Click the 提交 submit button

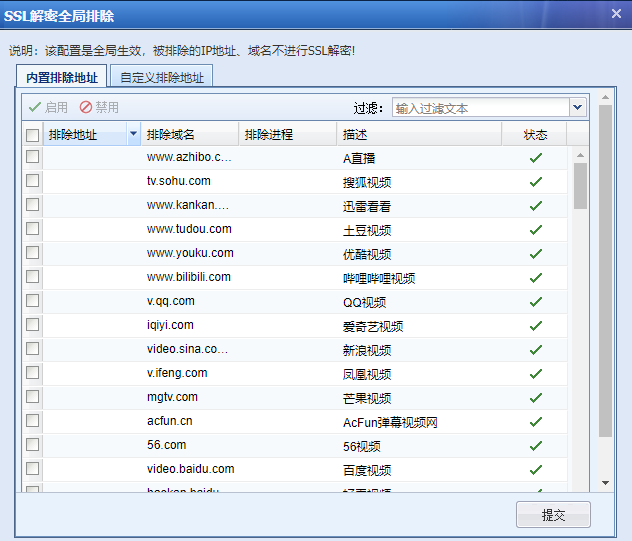tap(553, 515)
